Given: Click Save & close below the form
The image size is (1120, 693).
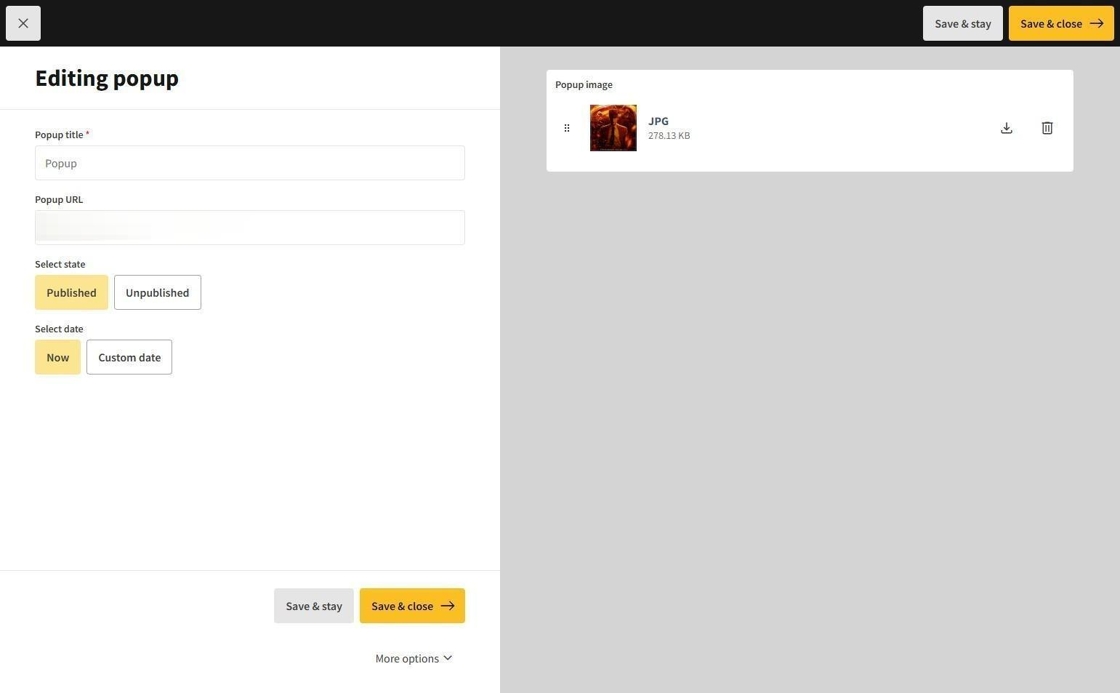Looking at the screenshot, I should click(402, 606).
